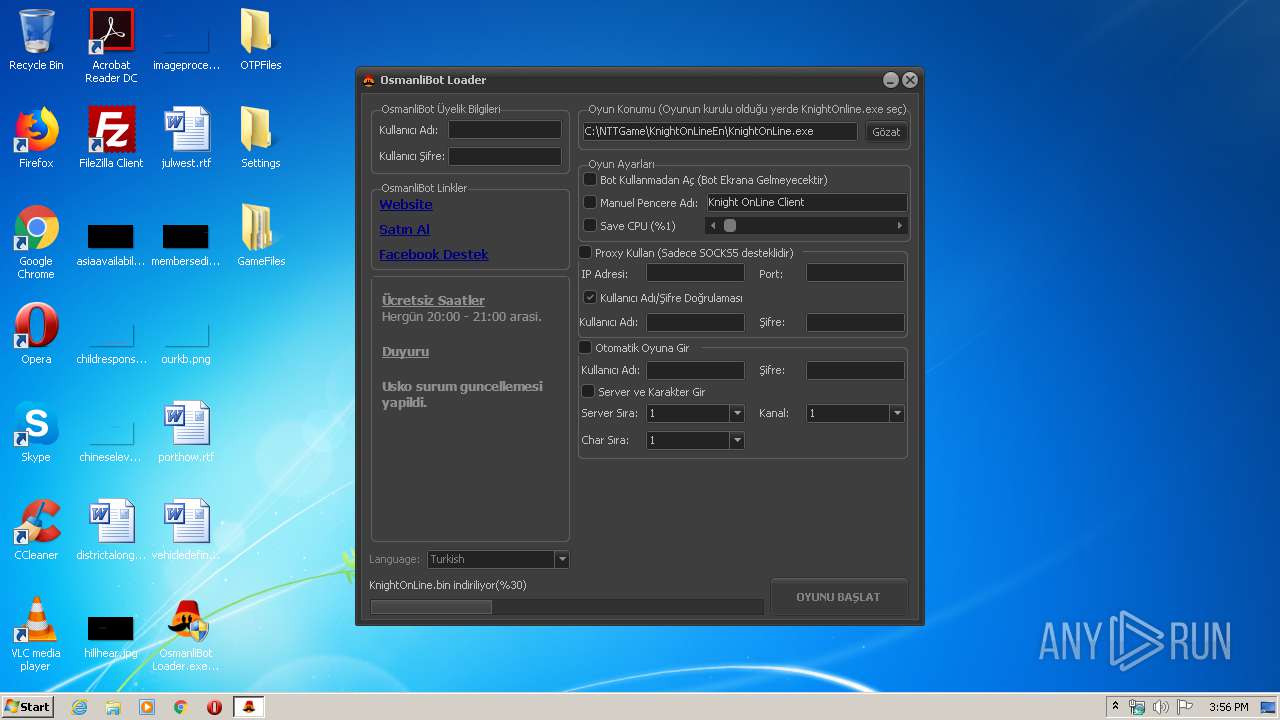Click the download progress bar

tap(566, 607)
